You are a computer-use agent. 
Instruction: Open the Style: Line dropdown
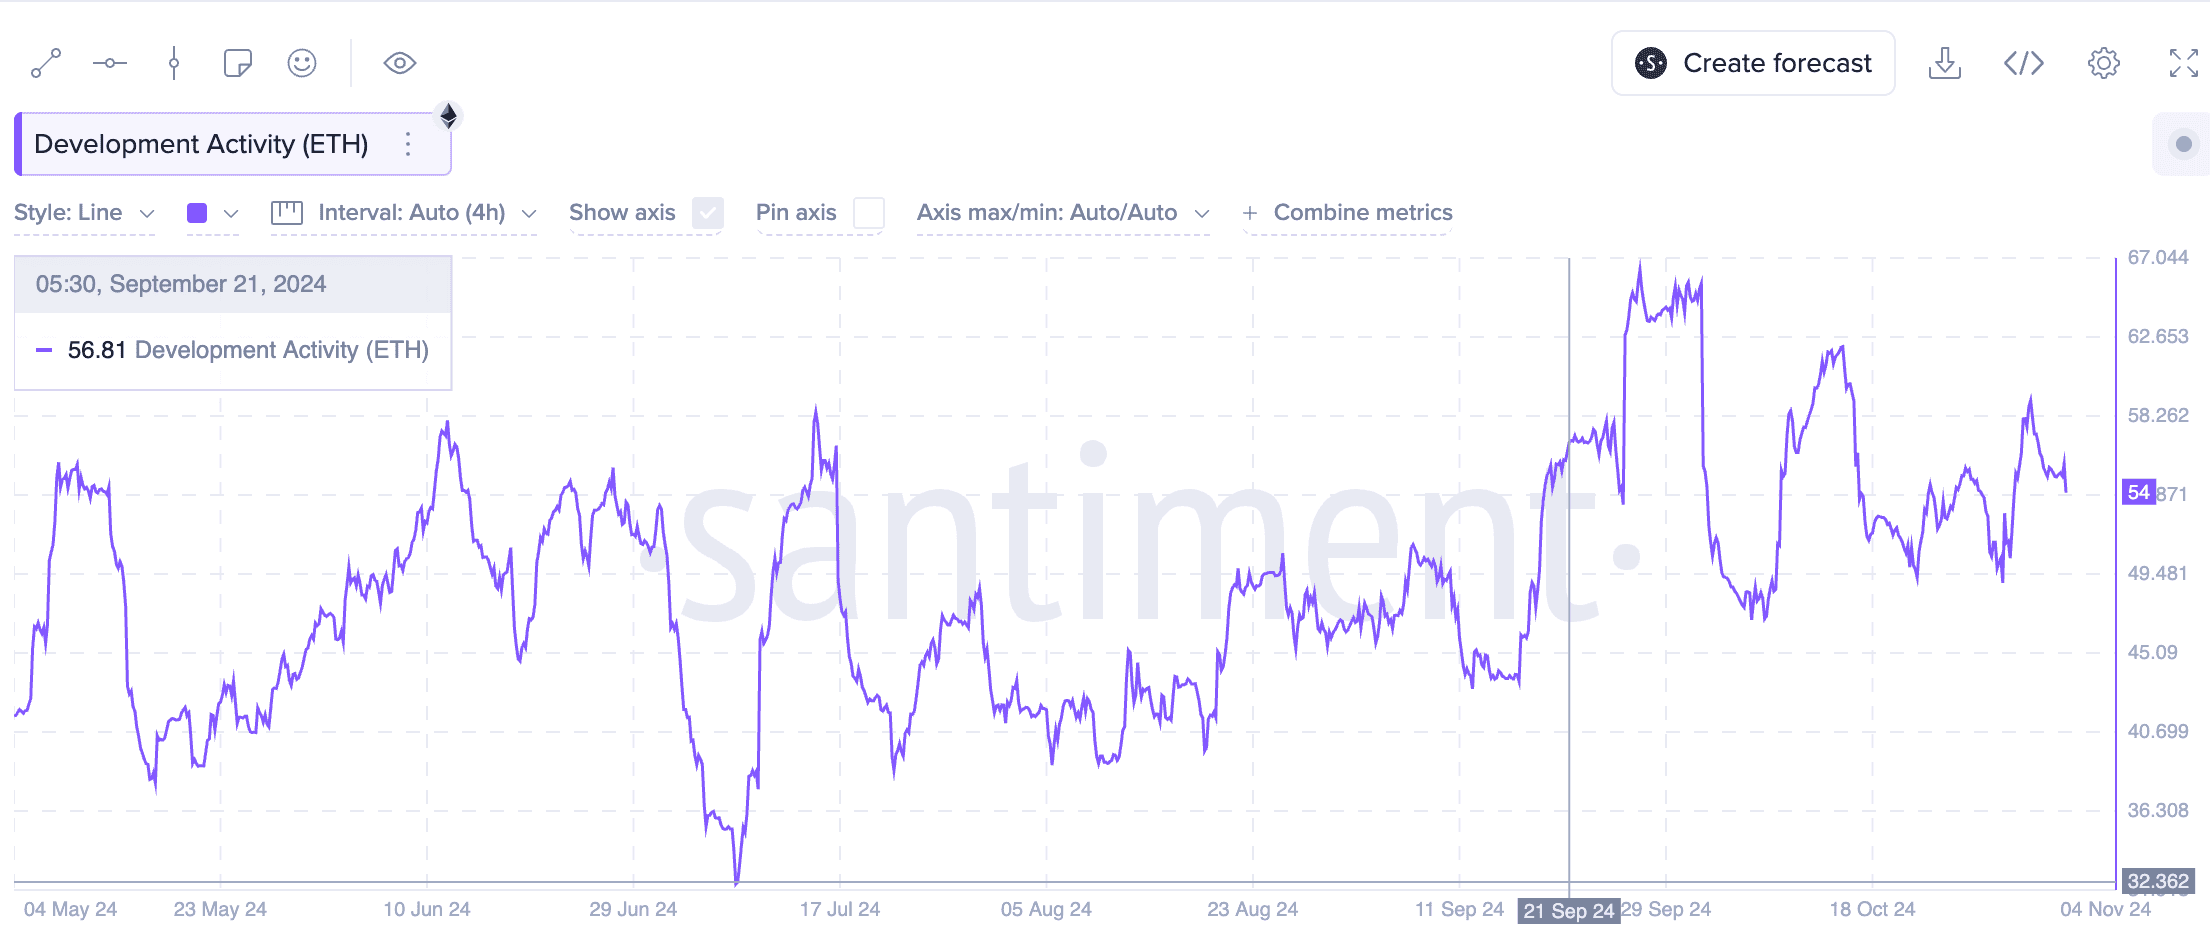[85, 213]
